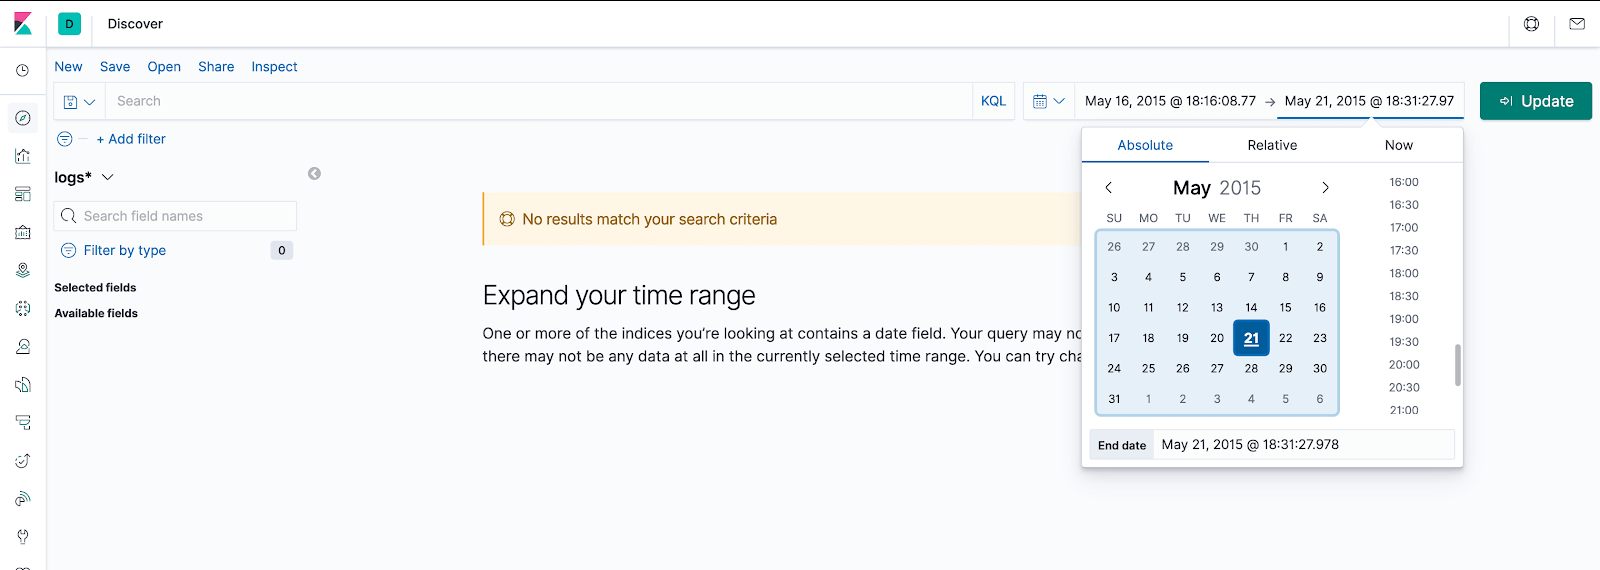Open the filter options circle icon
Image resolution: width=1600 pixels, height=570 pixels.
pyautogui.click(x=65, y=139)
